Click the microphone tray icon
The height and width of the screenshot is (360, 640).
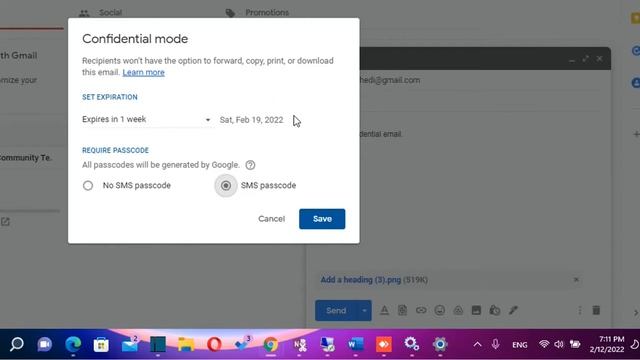pos(496,344)
